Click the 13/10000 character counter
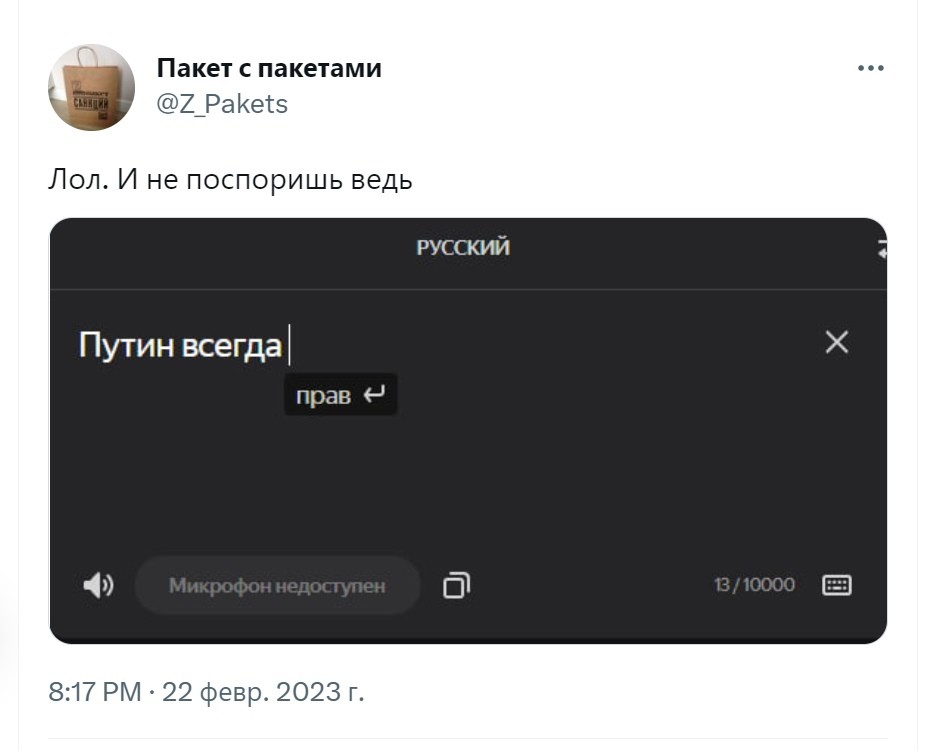The image size is (929, 751). [x=754, y=585]
